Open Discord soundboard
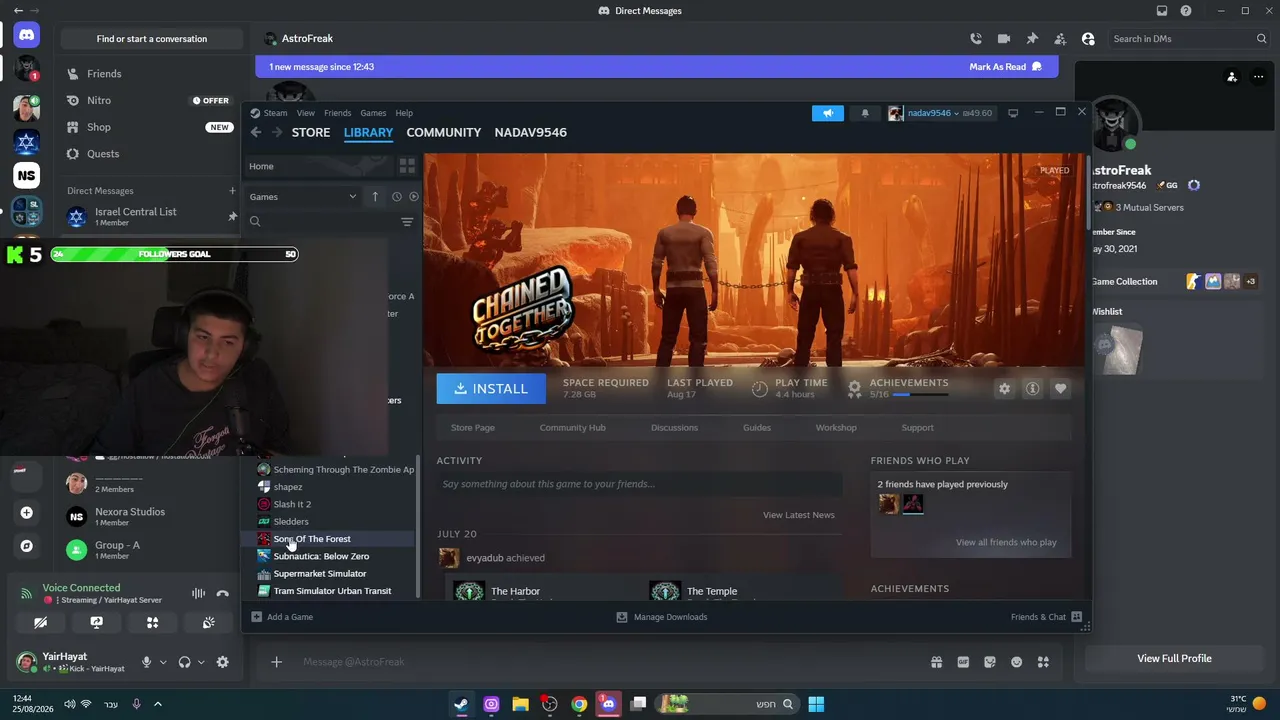This screenshot has height=720, width=1280. point(208,622)
